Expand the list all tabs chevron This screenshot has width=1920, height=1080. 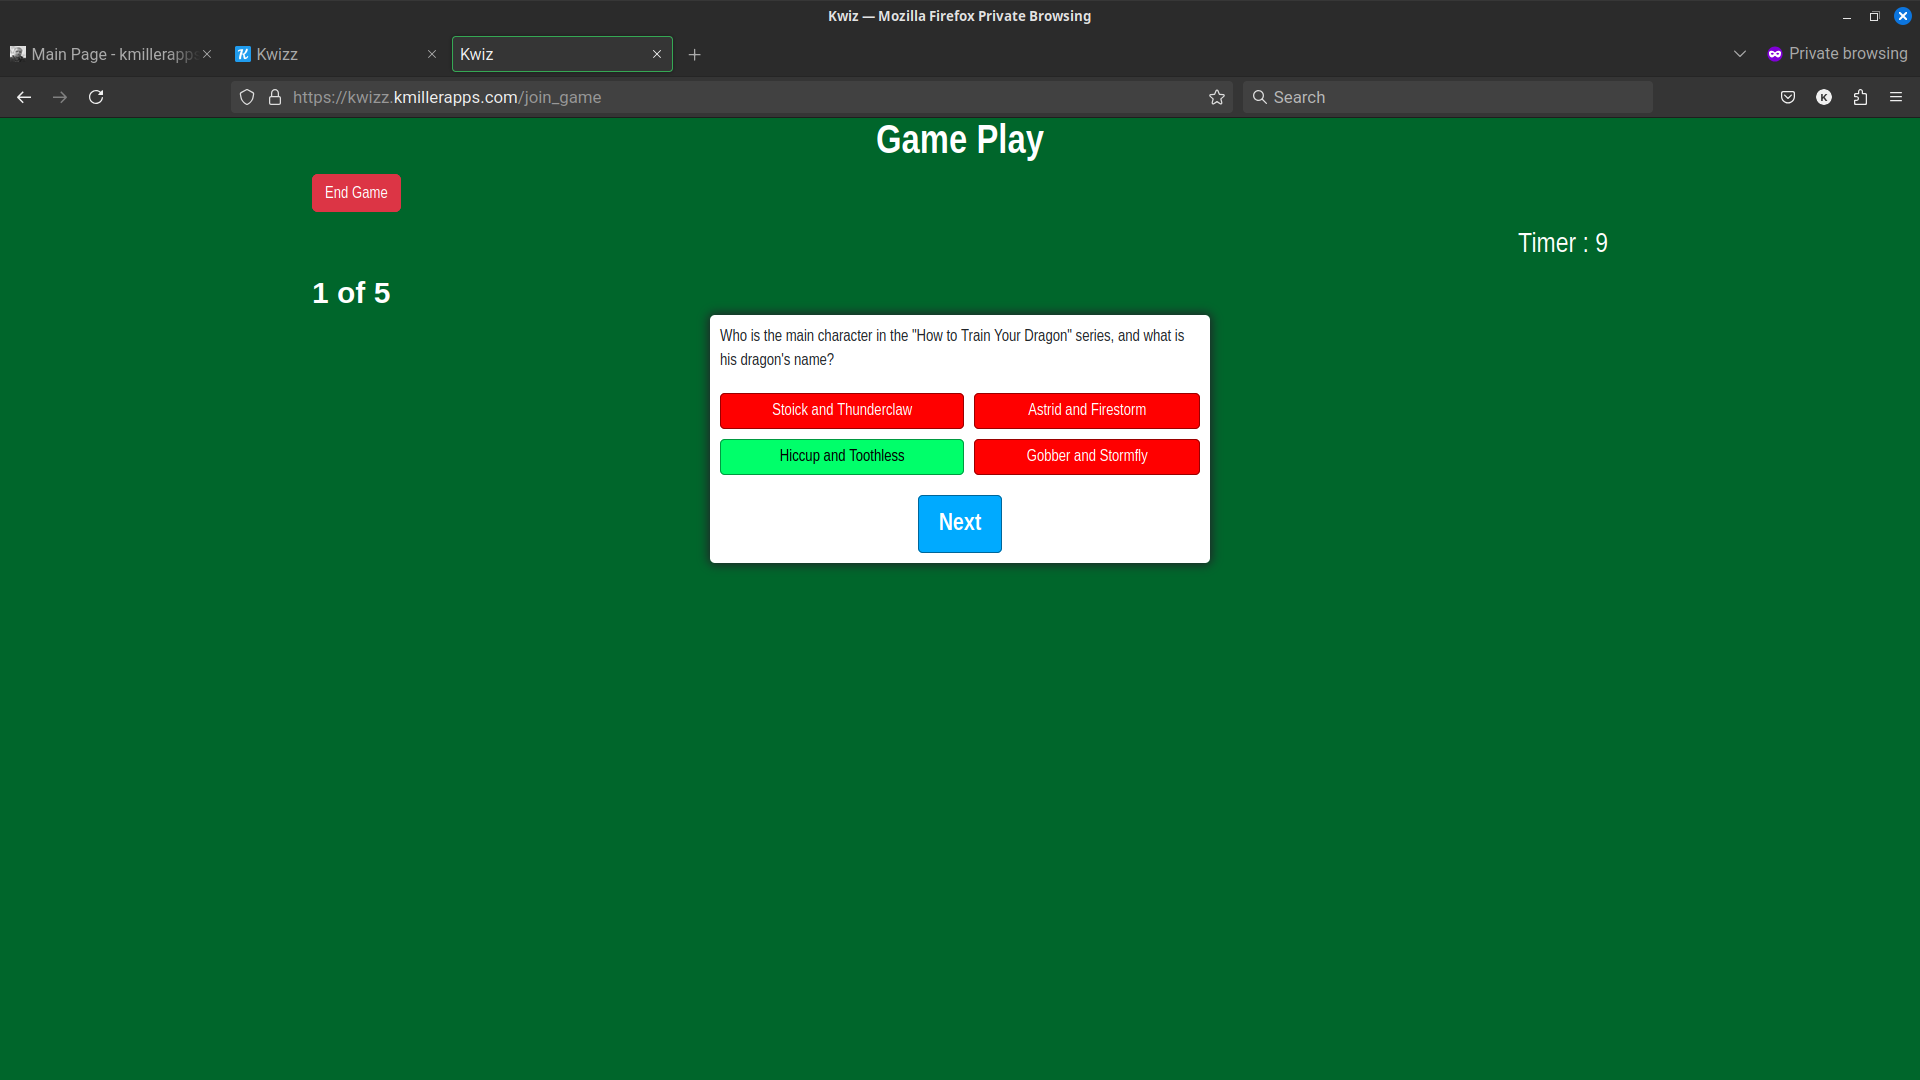point(1740,54)
